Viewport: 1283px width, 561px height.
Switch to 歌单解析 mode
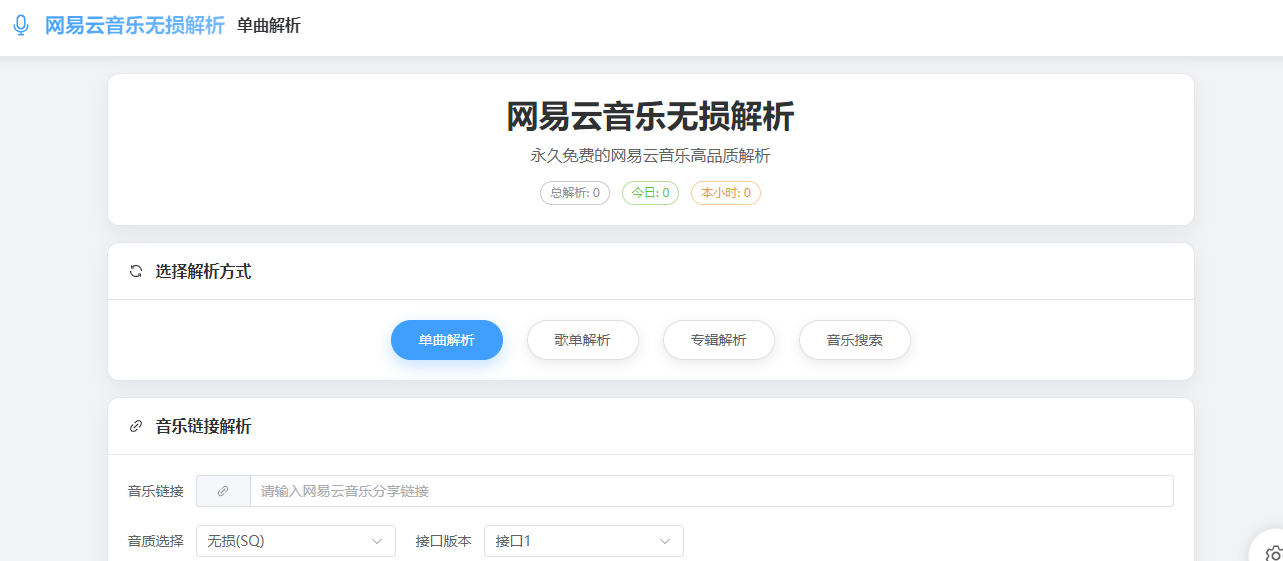click(x=583, y=340)
